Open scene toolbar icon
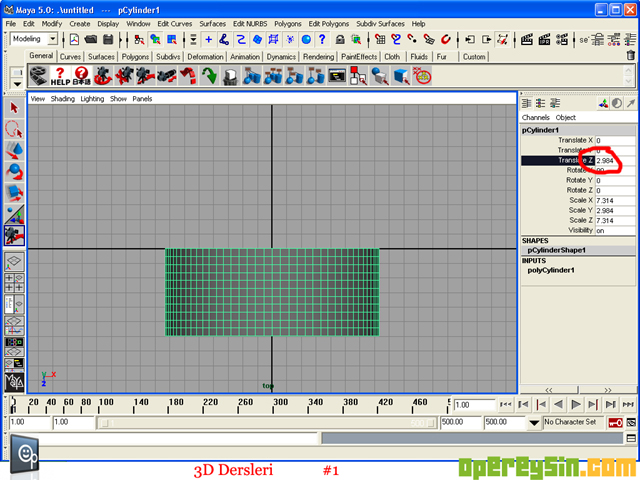640x480 pixels. [91, 40]
